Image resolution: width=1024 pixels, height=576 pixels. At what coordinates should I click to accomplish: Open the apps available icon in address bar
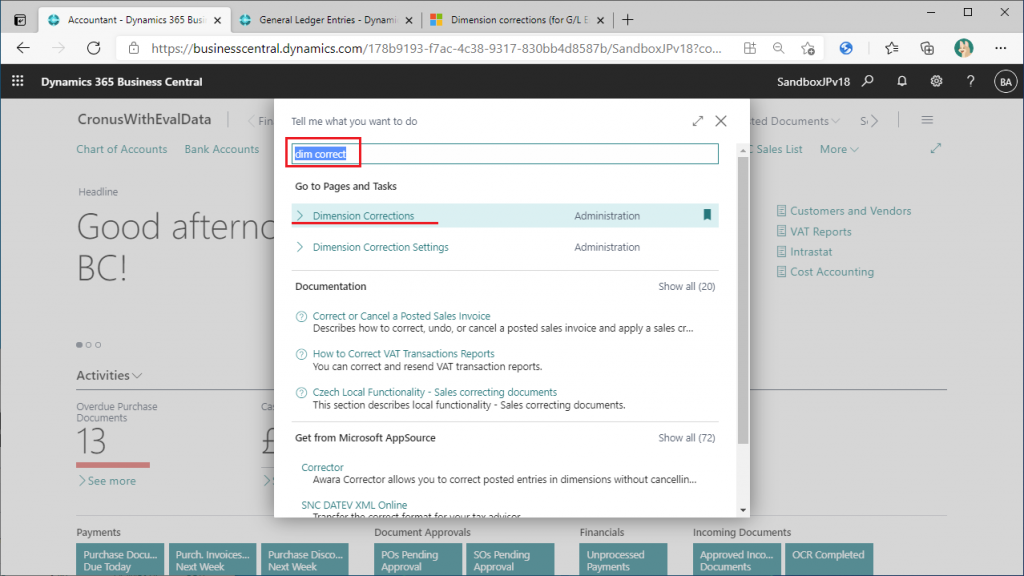point(750,48)
